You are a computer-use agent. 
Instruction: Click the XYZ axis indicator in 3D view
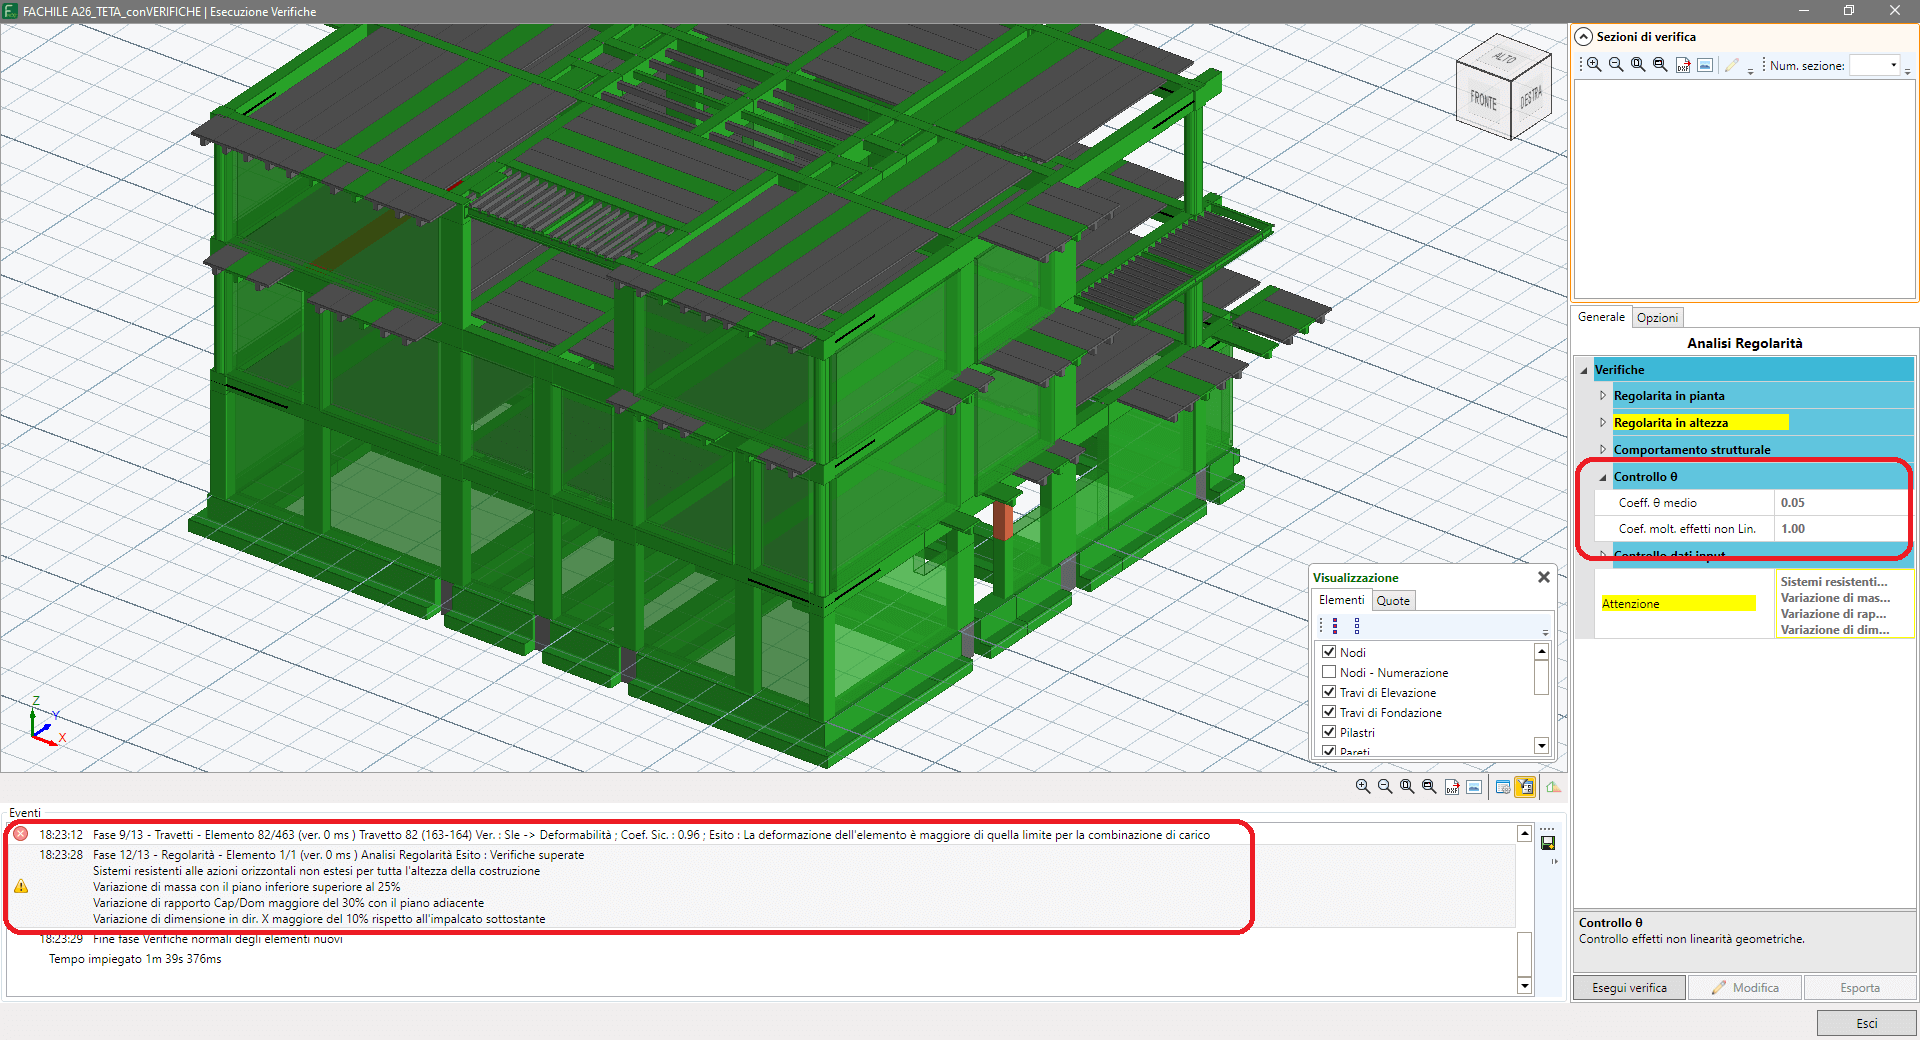click(46, 721)
